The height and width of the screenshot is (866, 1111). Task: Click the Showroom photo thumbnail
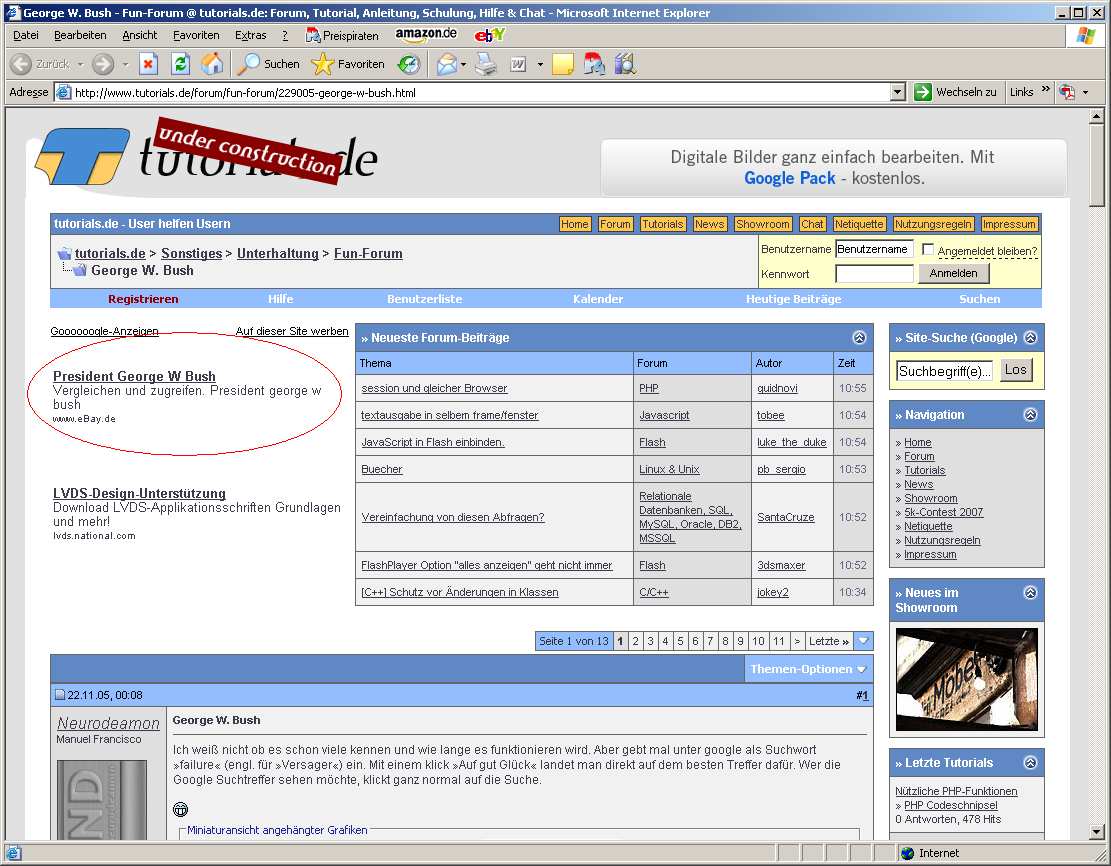point(966,679)
